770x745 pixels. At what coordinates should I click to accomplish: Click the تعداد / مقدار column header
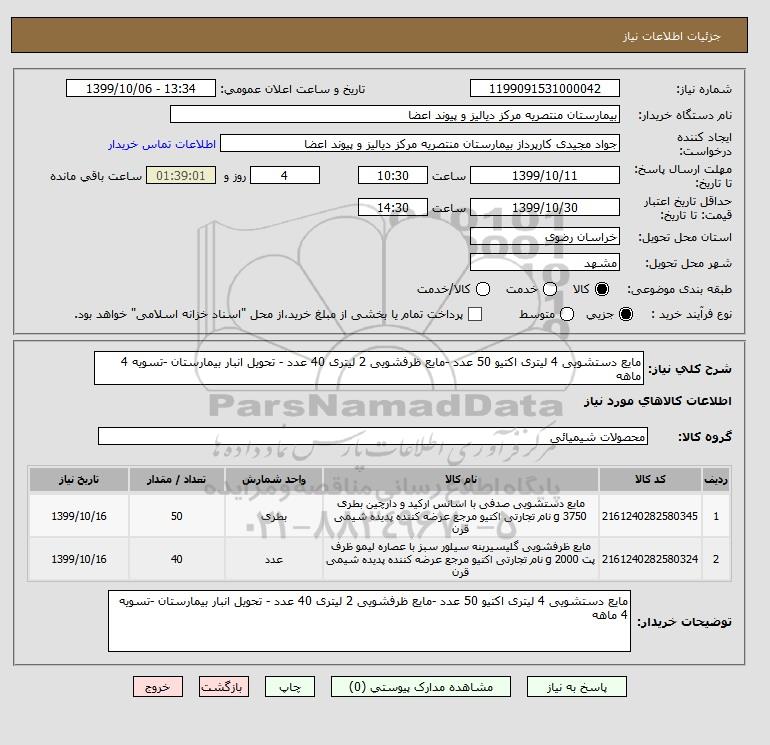(x=177, y=479)
